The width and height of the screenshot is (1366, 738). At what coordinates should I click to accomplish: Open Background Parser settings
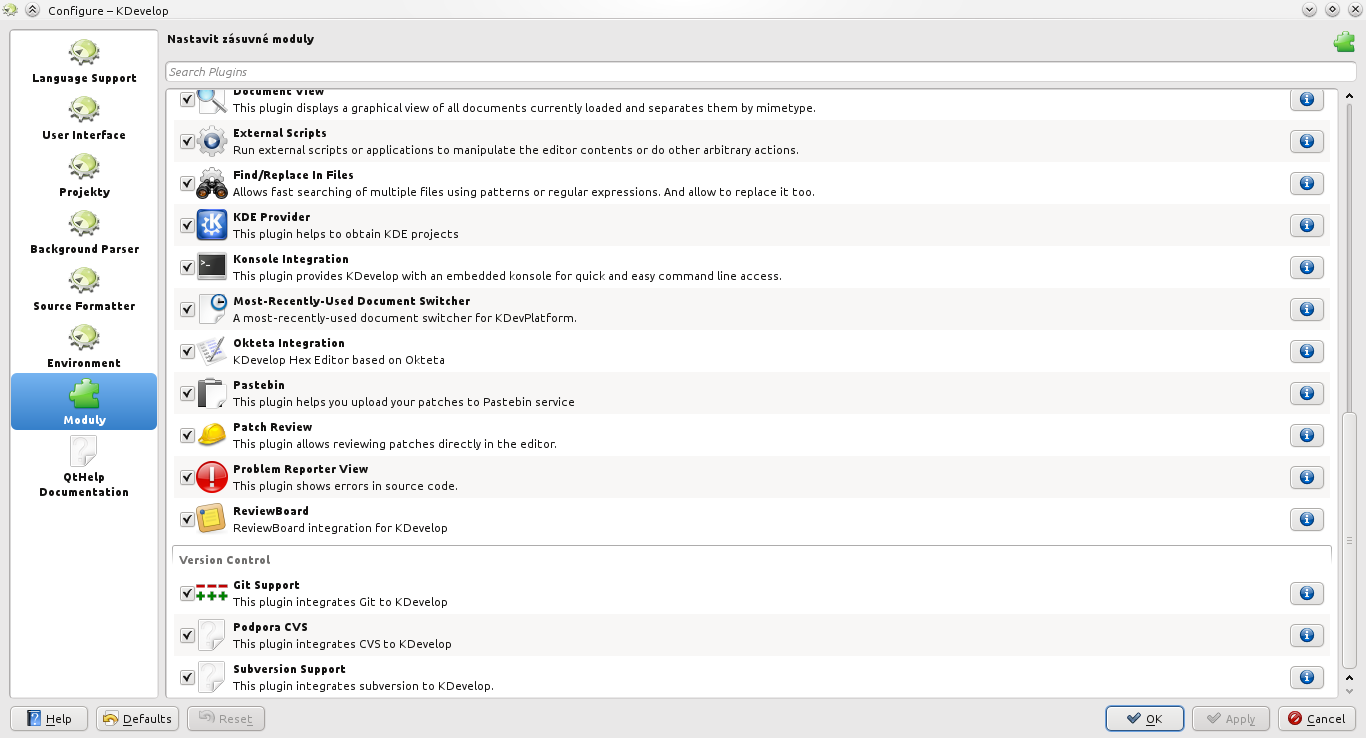pos(84,232)
